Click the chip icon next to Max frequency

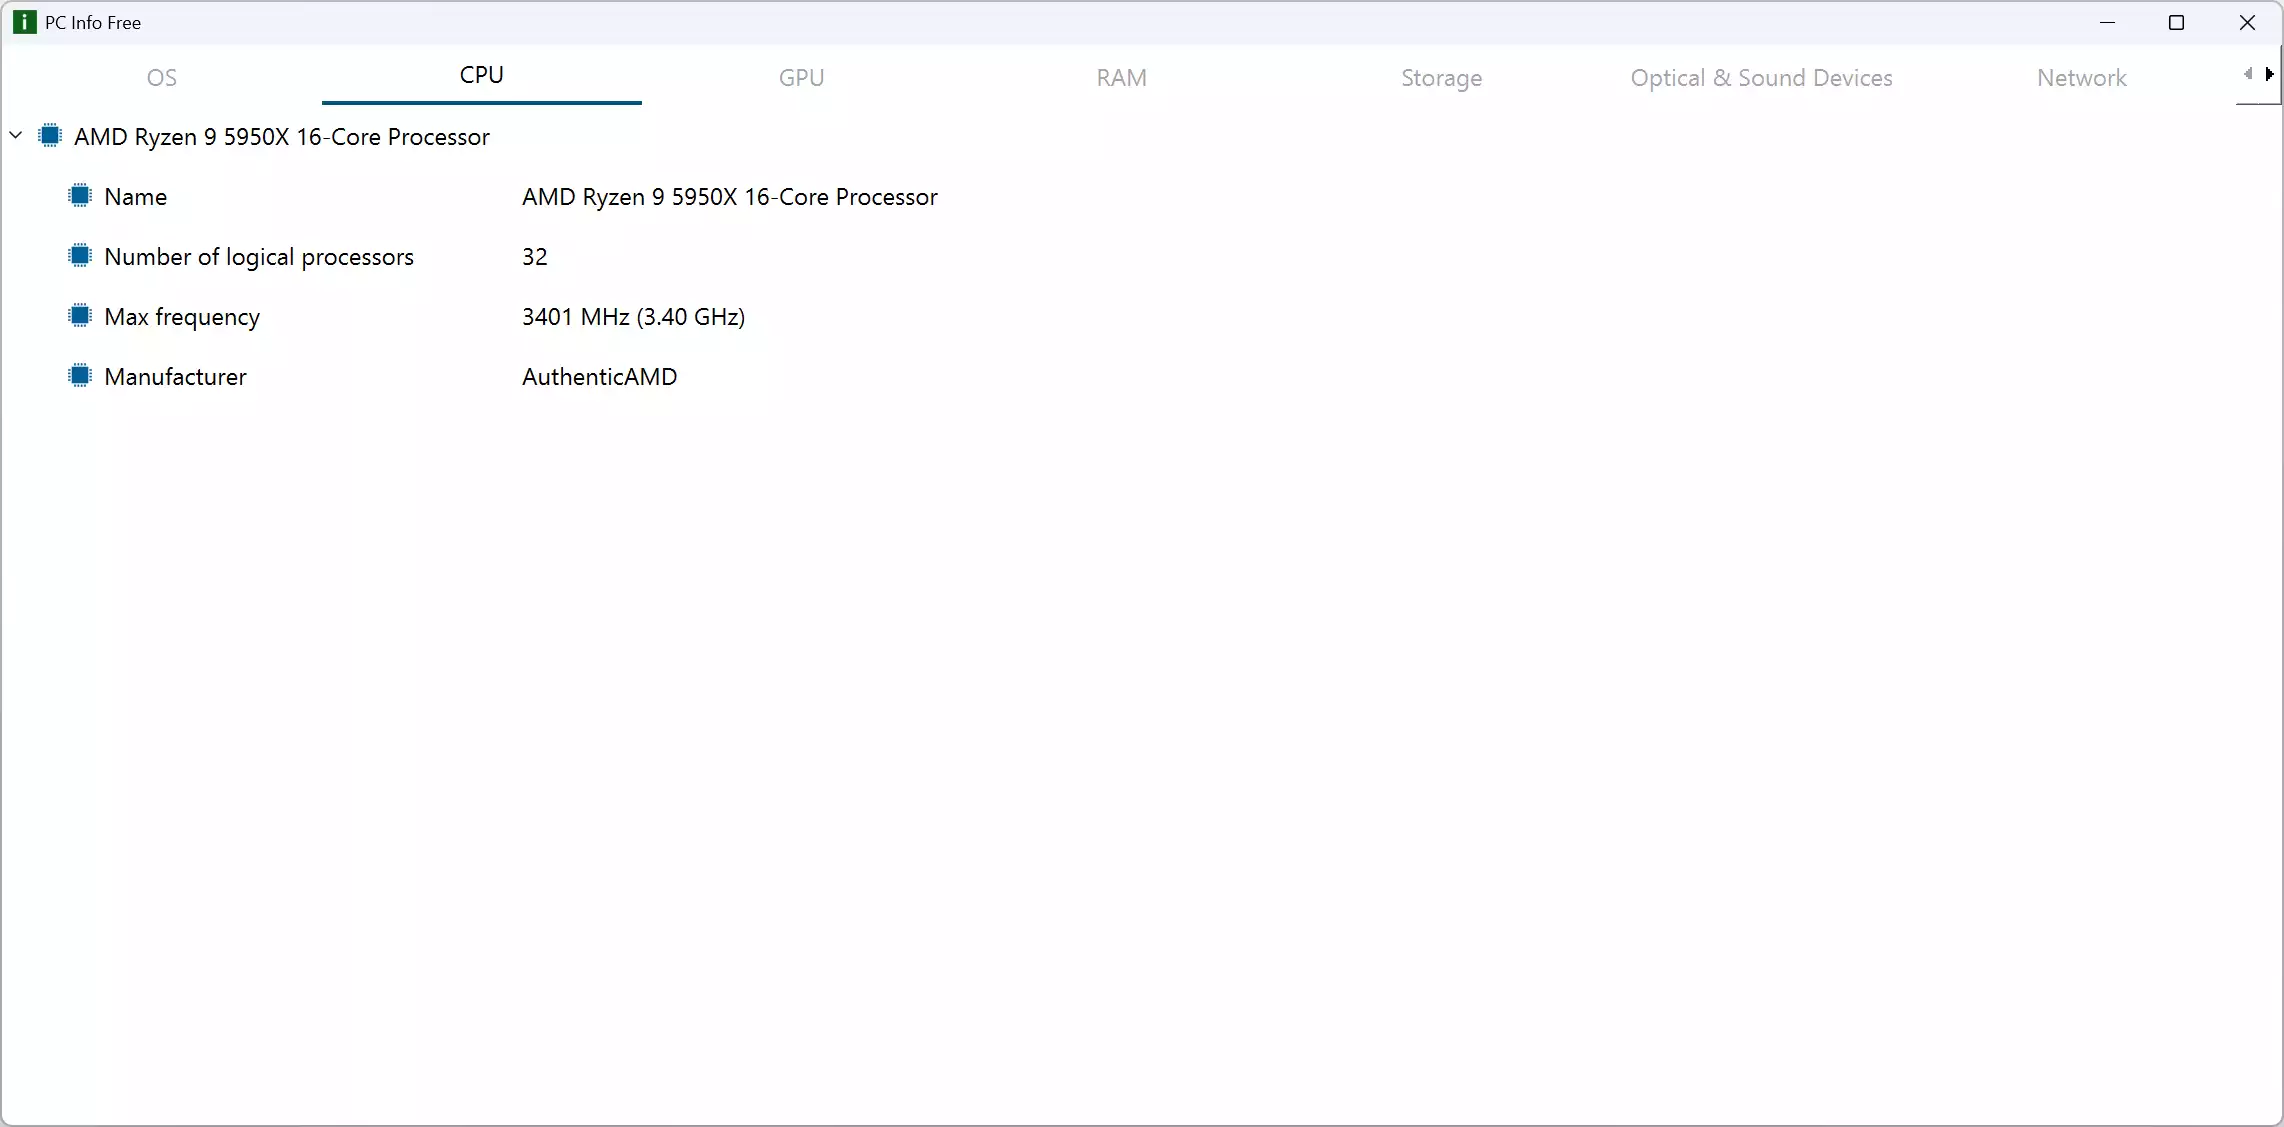coord(80,316)
